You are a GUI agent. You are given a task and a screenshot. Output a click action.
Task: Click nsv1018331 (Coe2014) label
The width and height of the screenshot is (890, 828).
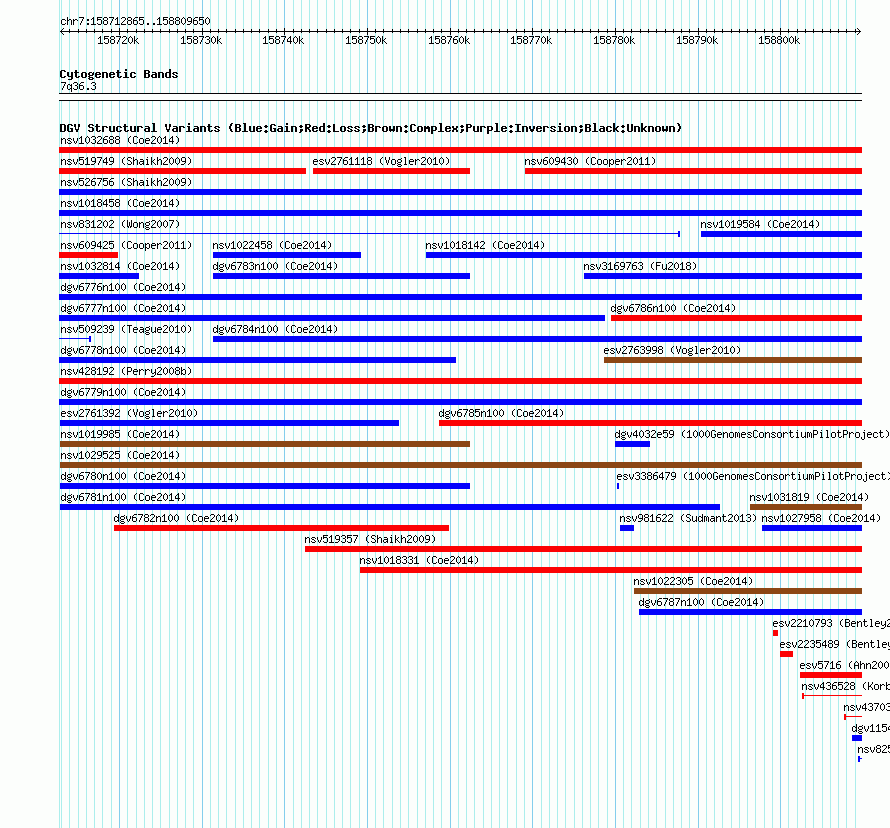[x=419, y=560]
